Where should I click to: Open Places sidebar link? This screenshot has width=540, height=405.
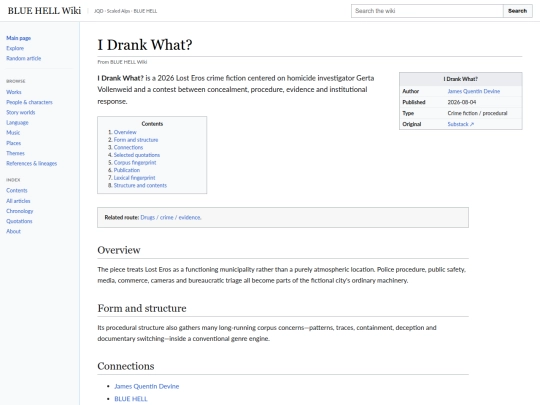pyautogui.click(x=13, y=143)
